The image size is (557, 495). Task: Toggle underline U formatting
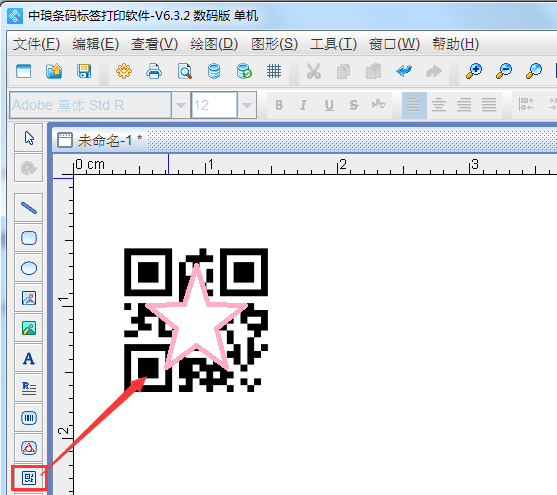tap(329, 105)
